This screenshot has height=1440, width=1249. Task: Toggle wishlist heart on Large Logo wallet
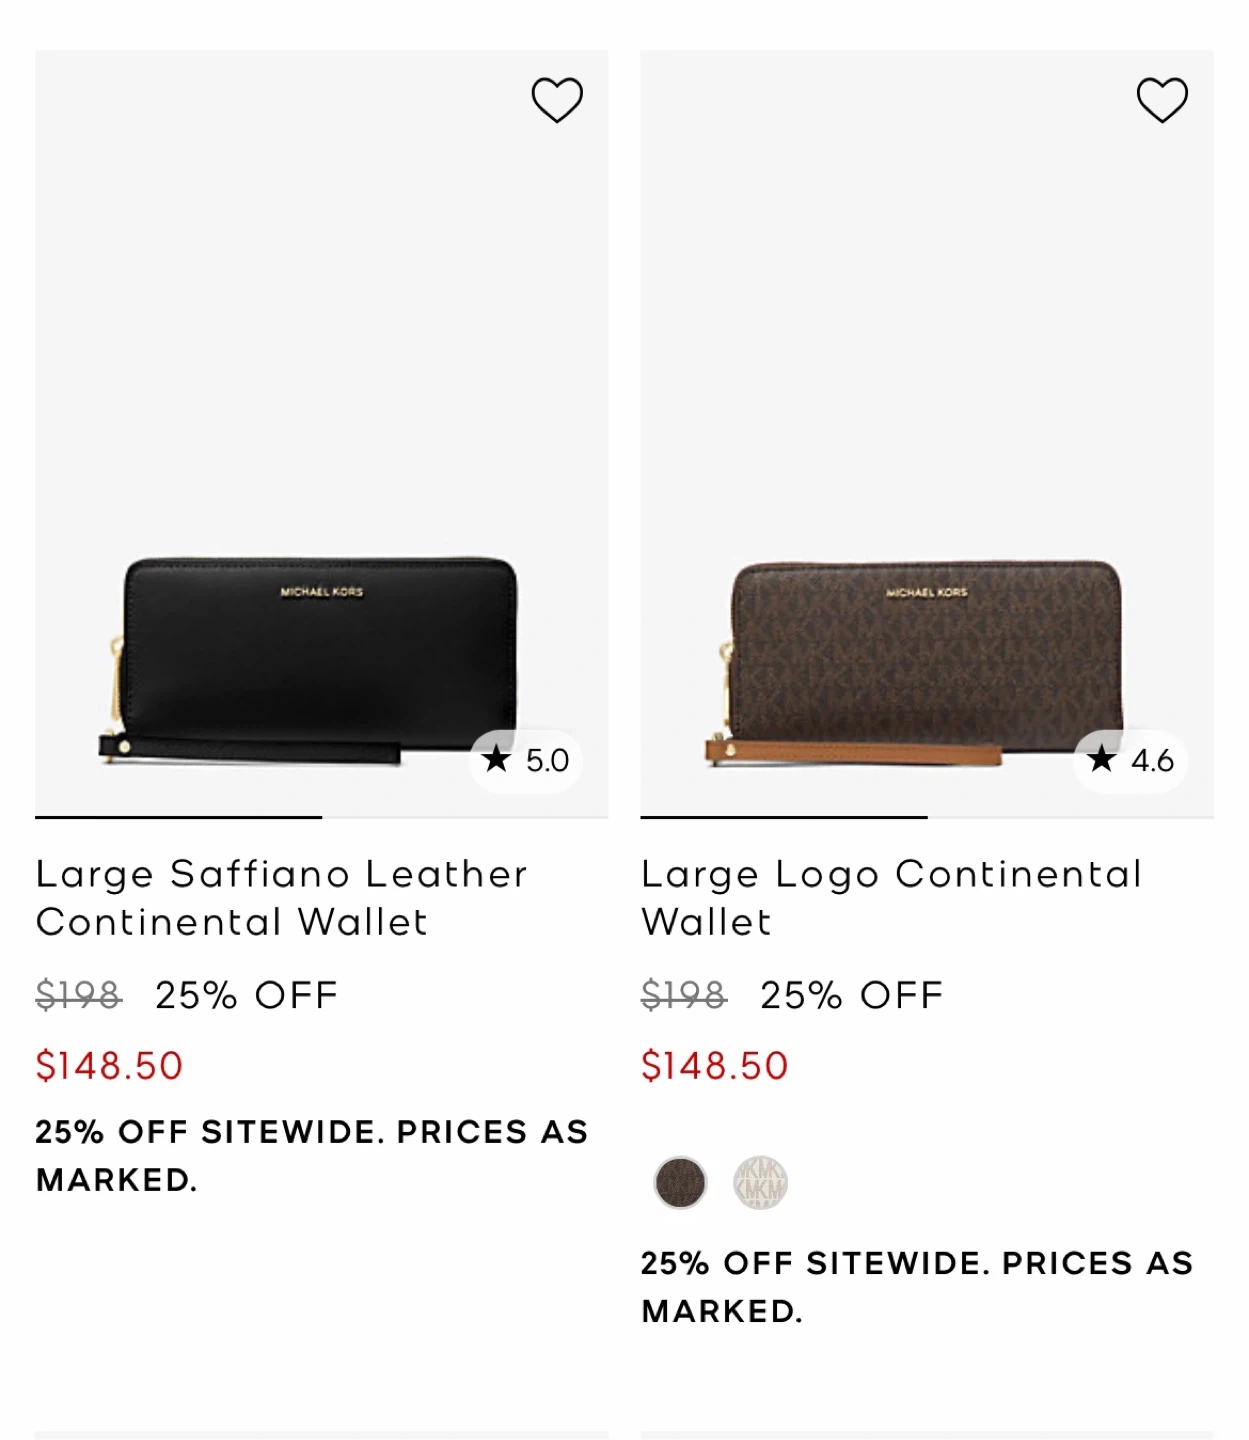(x=1162, y=100)
